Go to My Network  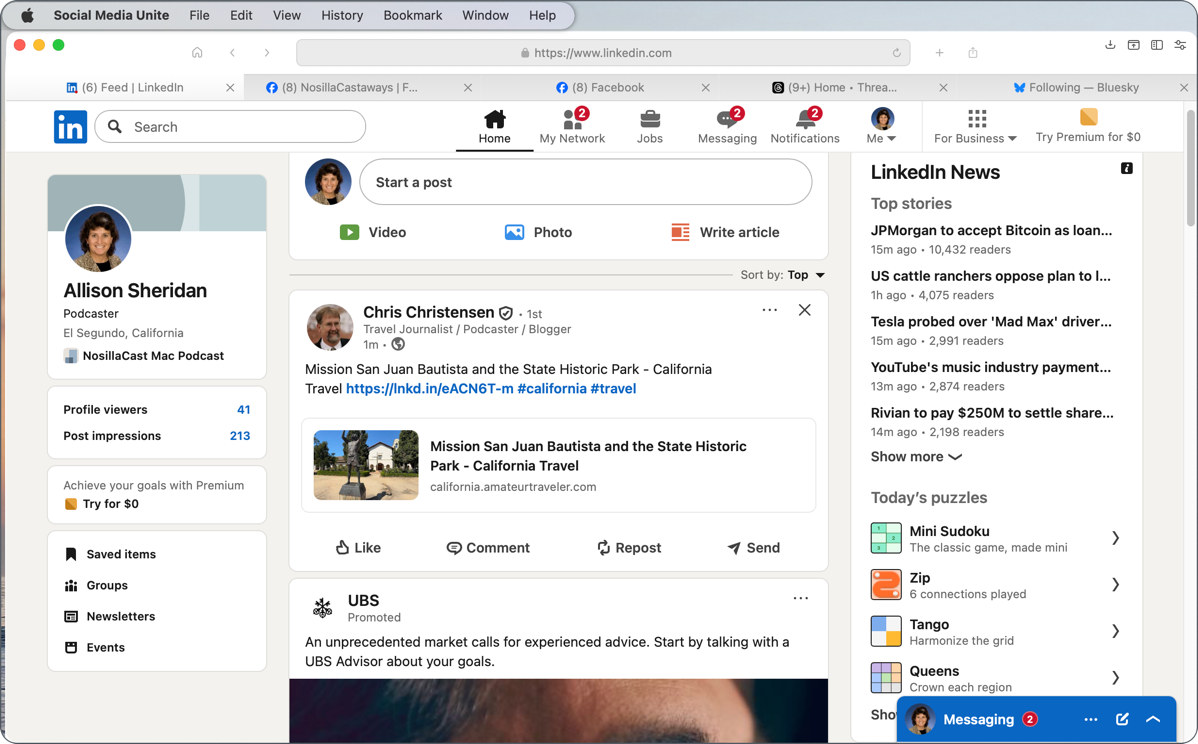coord(571,126)
